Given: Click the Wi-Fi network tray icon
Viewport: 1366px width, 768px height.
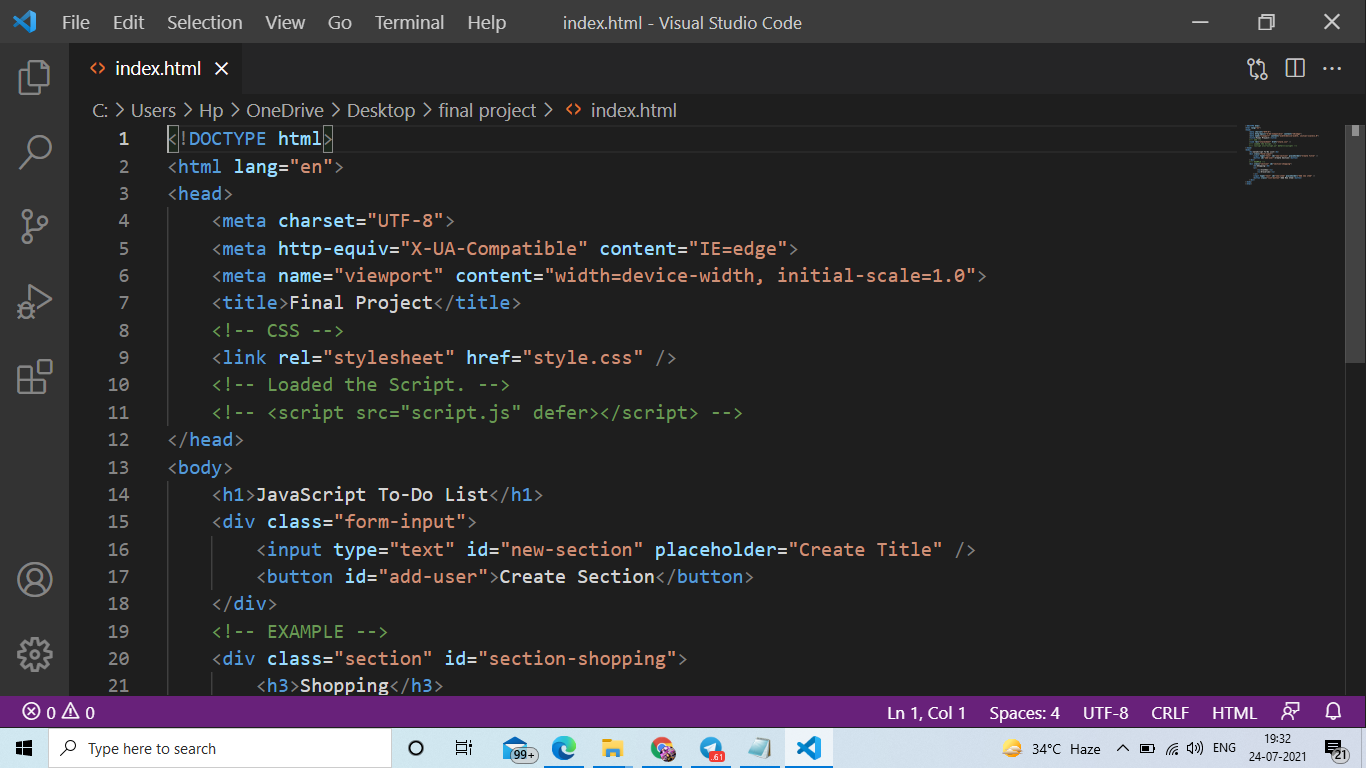Looking at the screenshot, I should [x=1171, y=748].
